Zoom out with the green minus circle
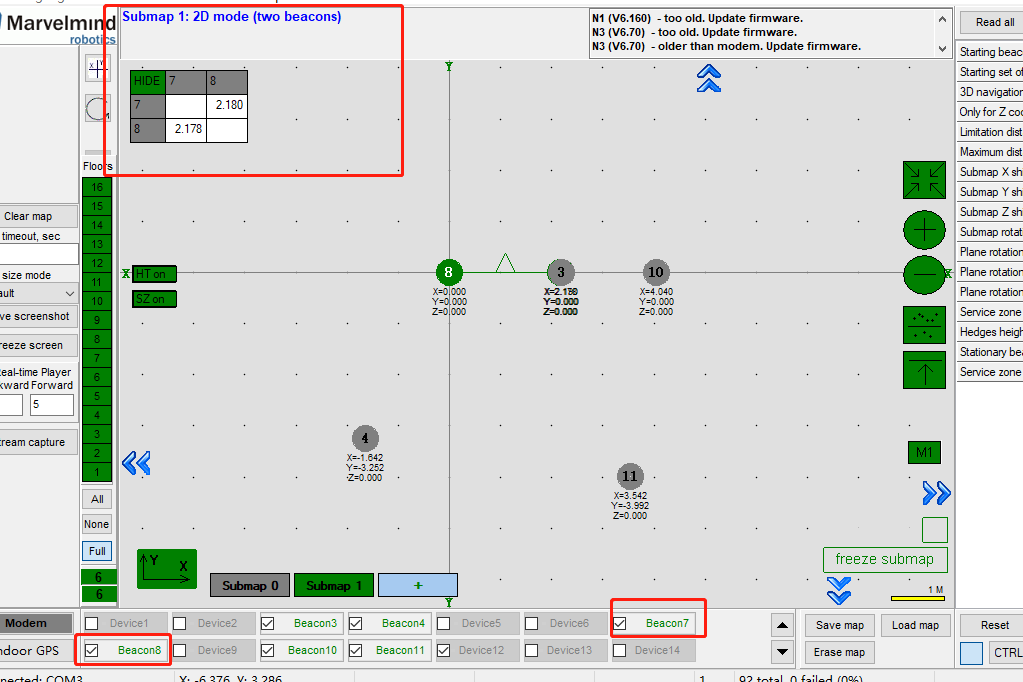The height and width of the screenshot is (682, 1023). 924,273
